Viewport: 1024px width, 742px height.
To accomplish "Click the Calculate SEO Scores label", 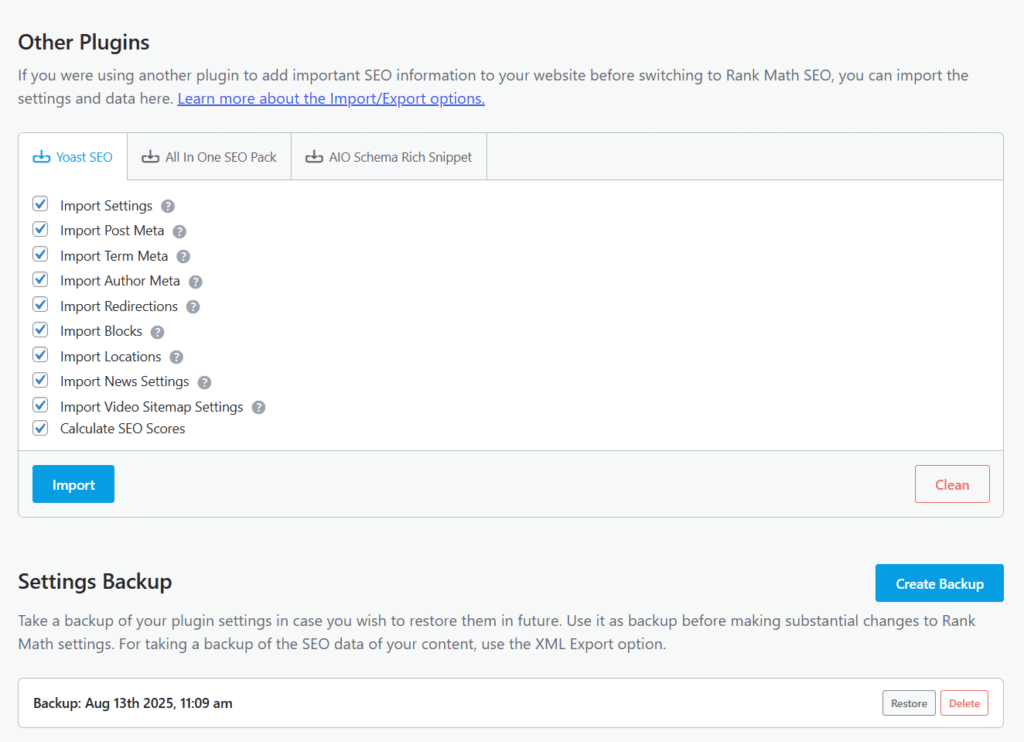I will point(123,429).
